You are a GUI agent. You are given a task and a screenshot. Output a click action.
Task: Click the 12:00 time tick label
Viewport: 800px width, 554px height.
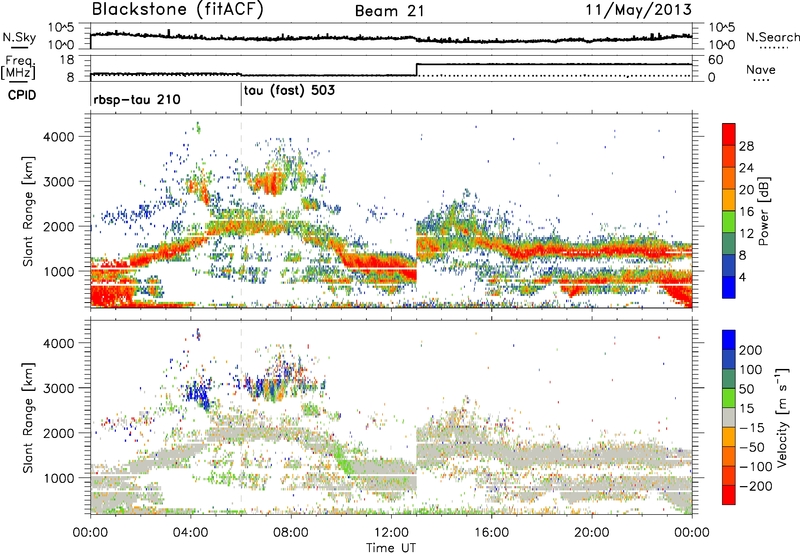[x=391, y=533]
